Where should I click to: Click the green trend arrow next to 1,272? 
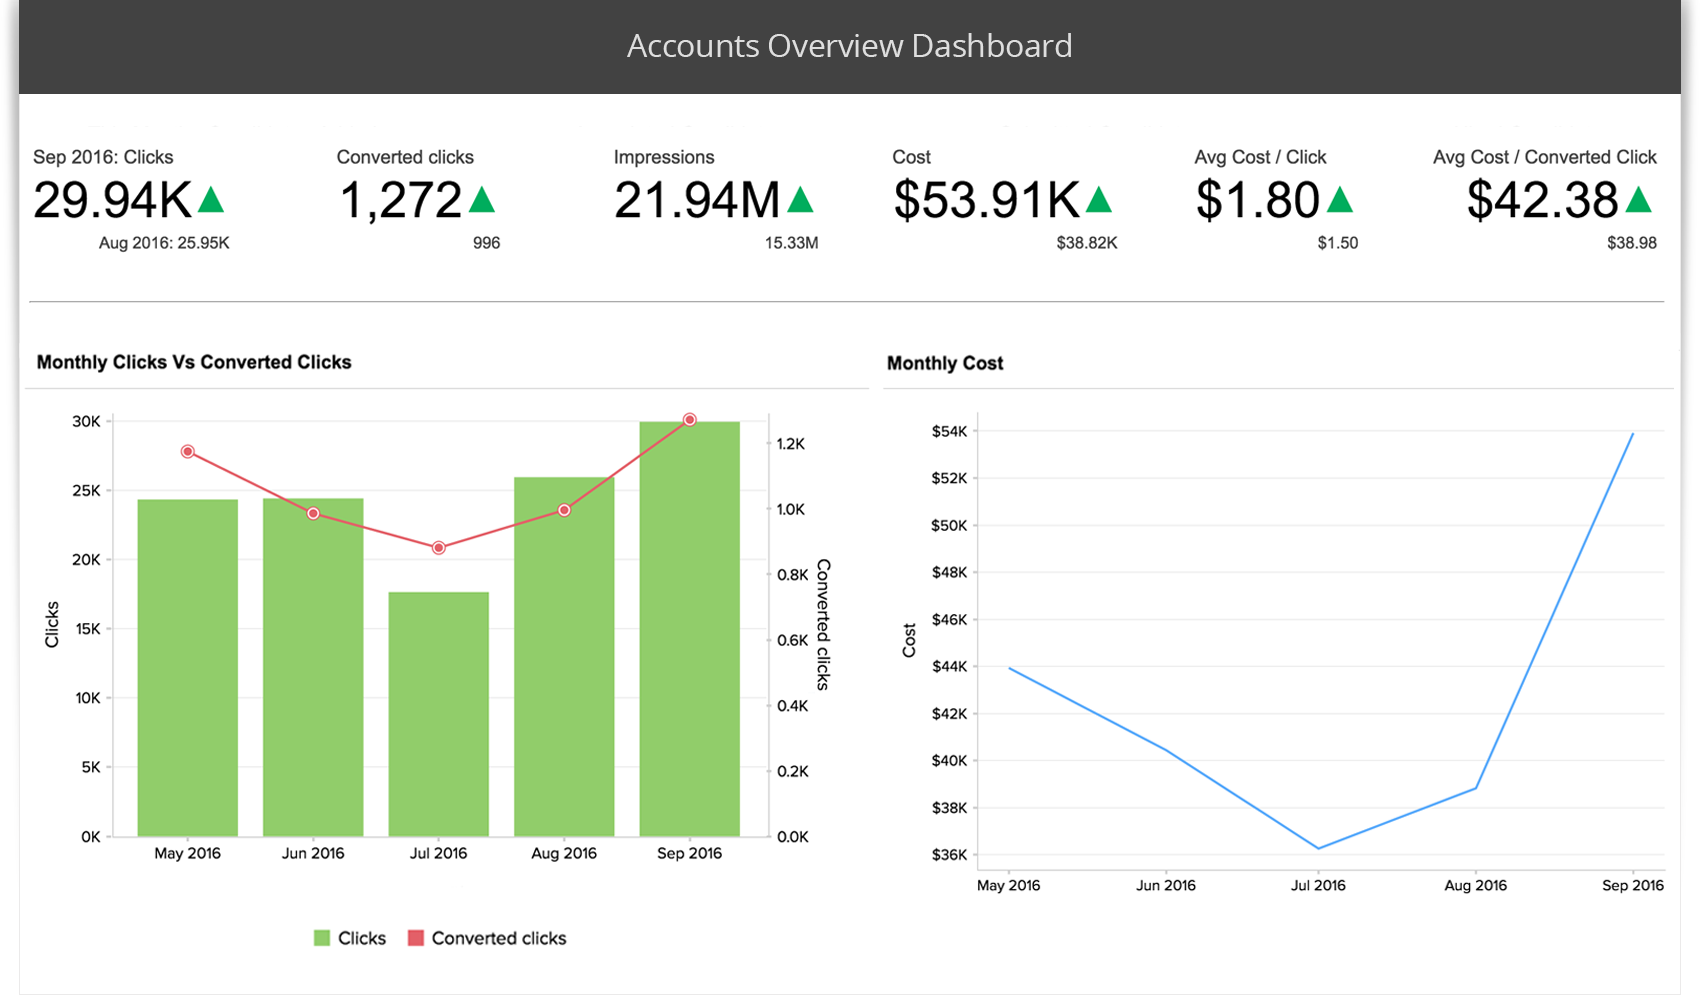(x=482, y=201)
